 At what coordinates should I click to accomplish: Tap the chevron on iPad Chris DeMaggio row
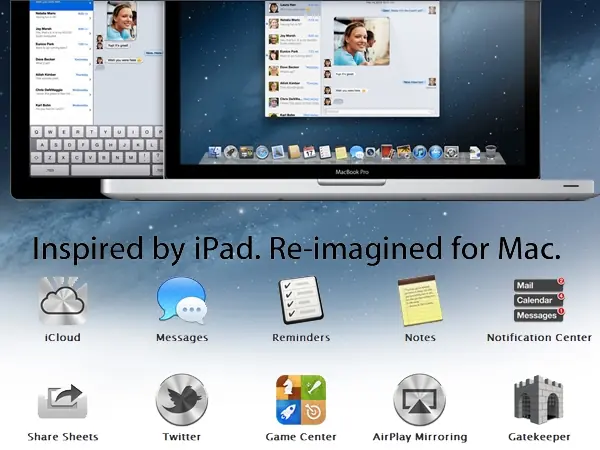(x=90, y=95)
